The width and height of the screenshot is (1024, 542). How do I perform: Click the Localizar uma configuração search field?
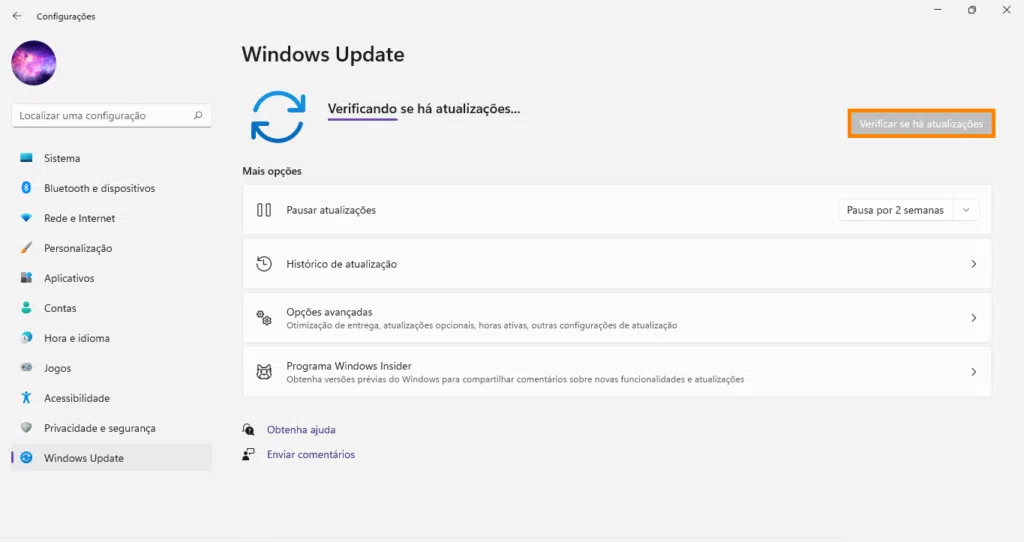click(x=111, y=116)
